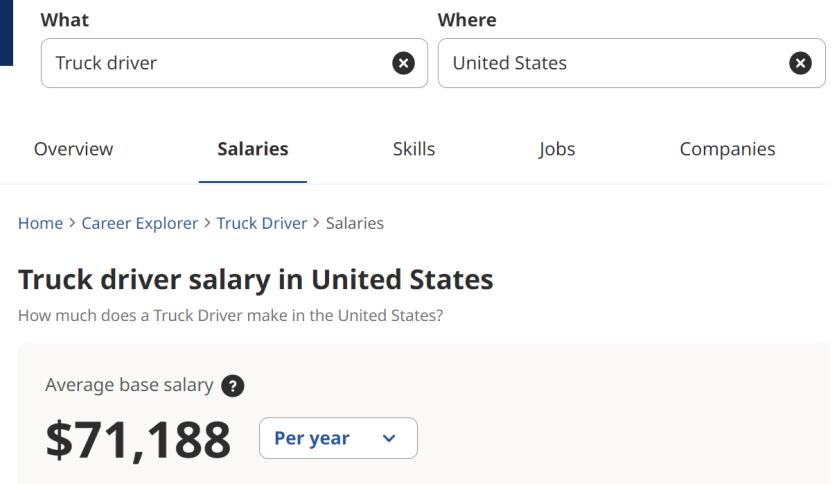Open the Career Explorer breadcrumb link
The width and height of the screenshot is (831, 484).
(140, 223)
